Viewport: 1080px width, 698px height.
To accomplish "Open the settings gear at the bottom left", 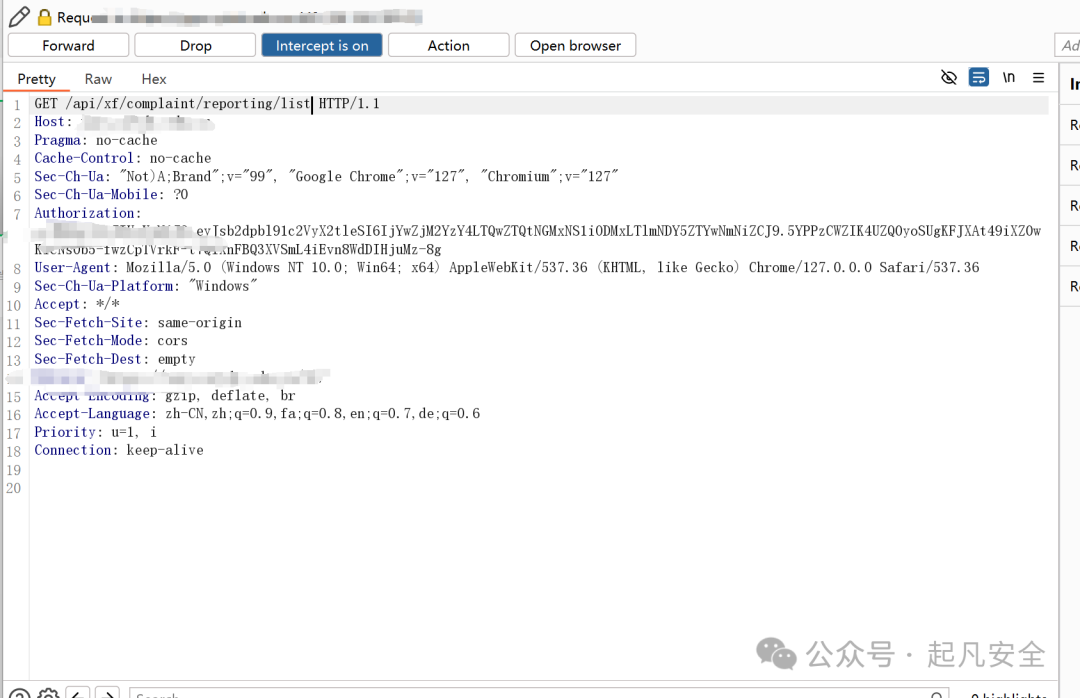I will tap(48, 693).
